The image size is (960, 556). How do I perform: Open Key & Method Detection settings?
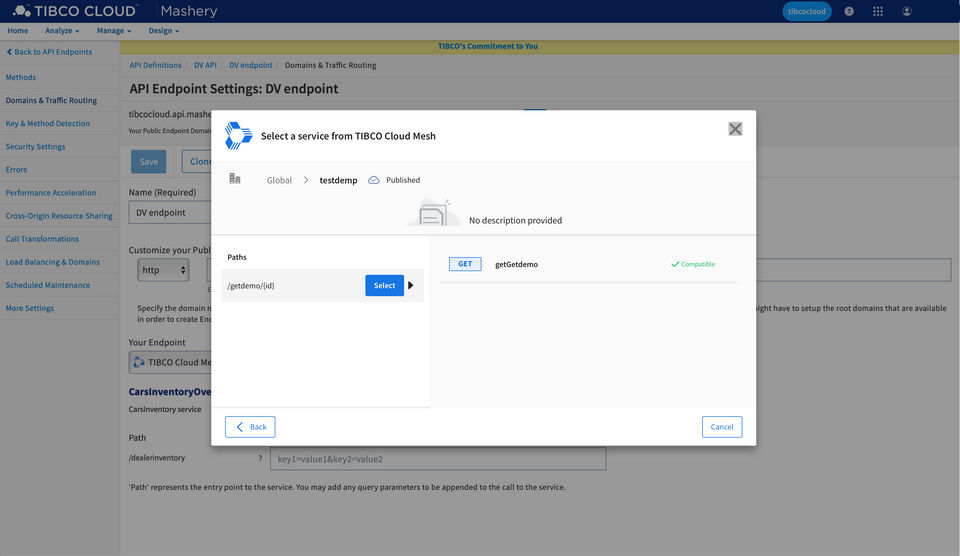pos(48,123)
